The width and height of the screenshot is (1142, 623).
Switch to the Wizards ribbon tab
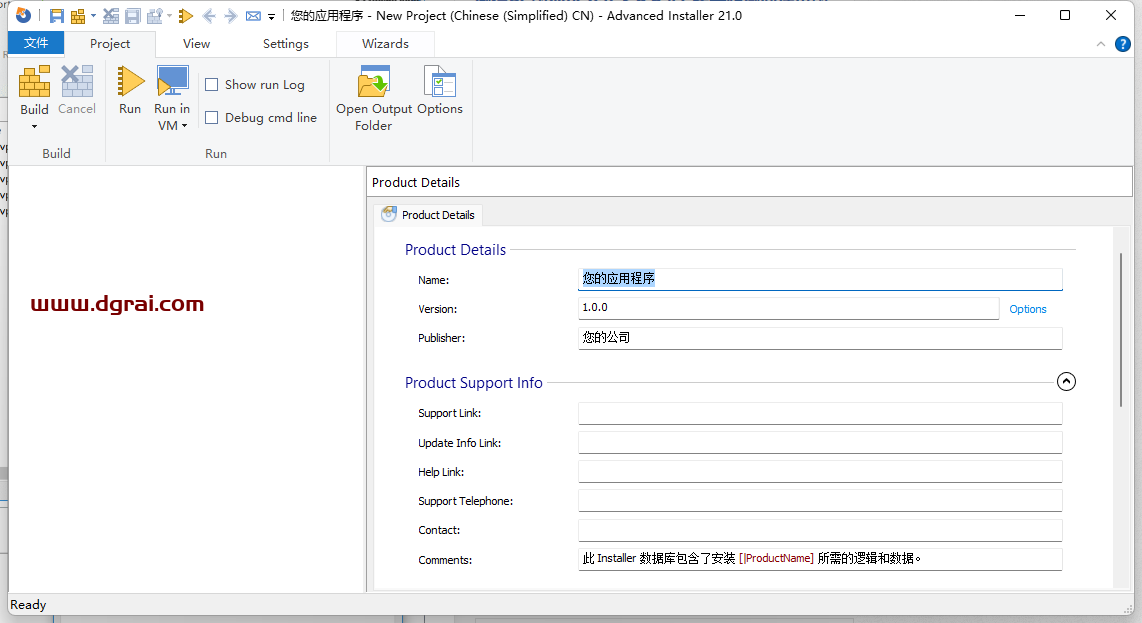click(x=385, y=44)
